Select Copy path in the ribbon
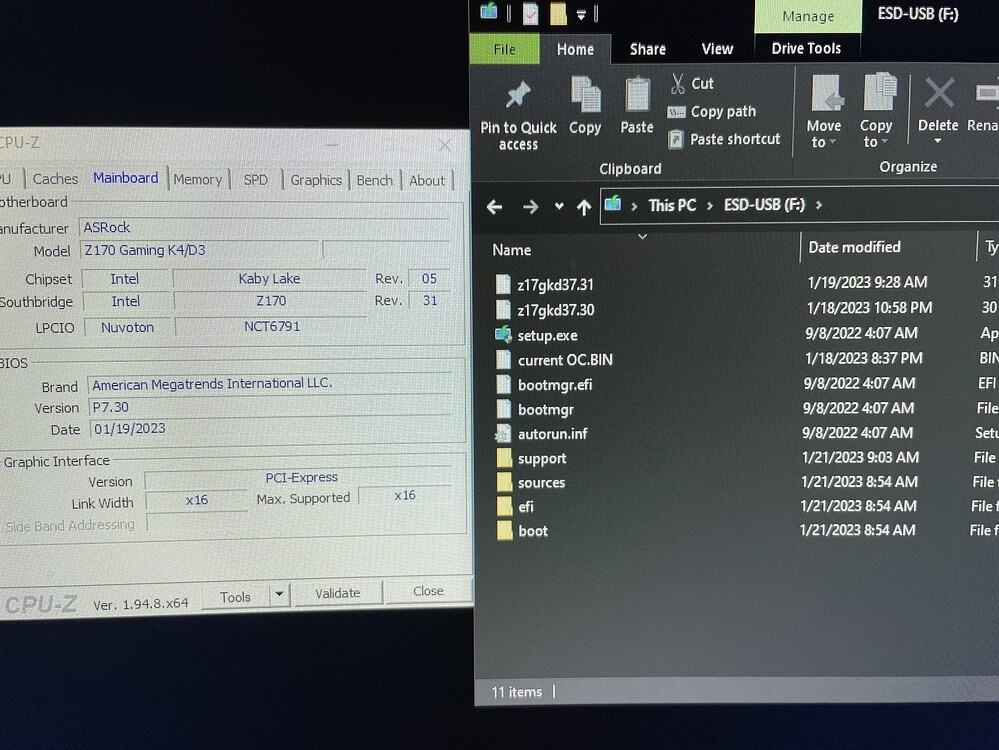This screenshot has height=750, width=999. tap(722, 112)
